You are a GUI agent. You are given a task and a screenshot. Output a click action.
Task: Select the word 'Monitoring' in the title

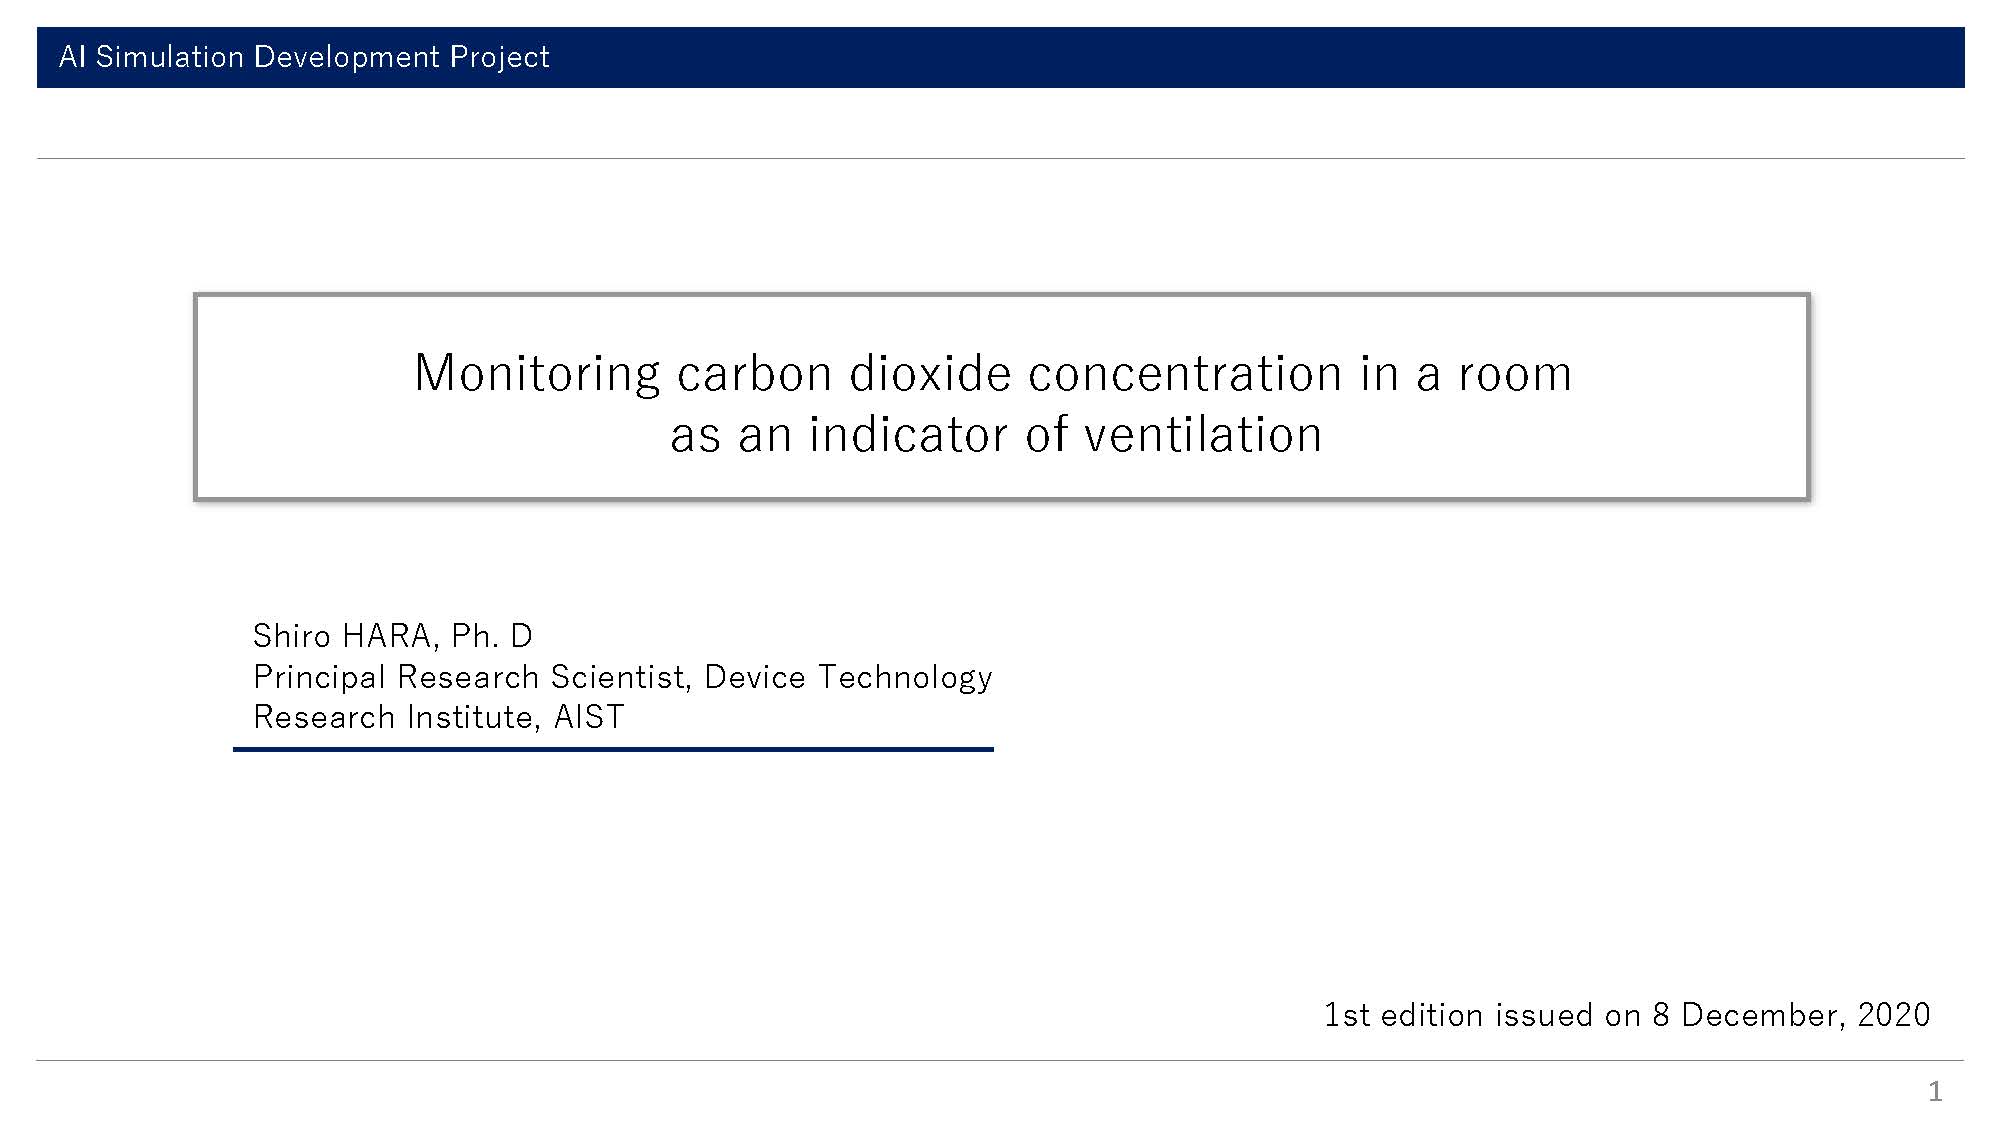click(537, 374)
